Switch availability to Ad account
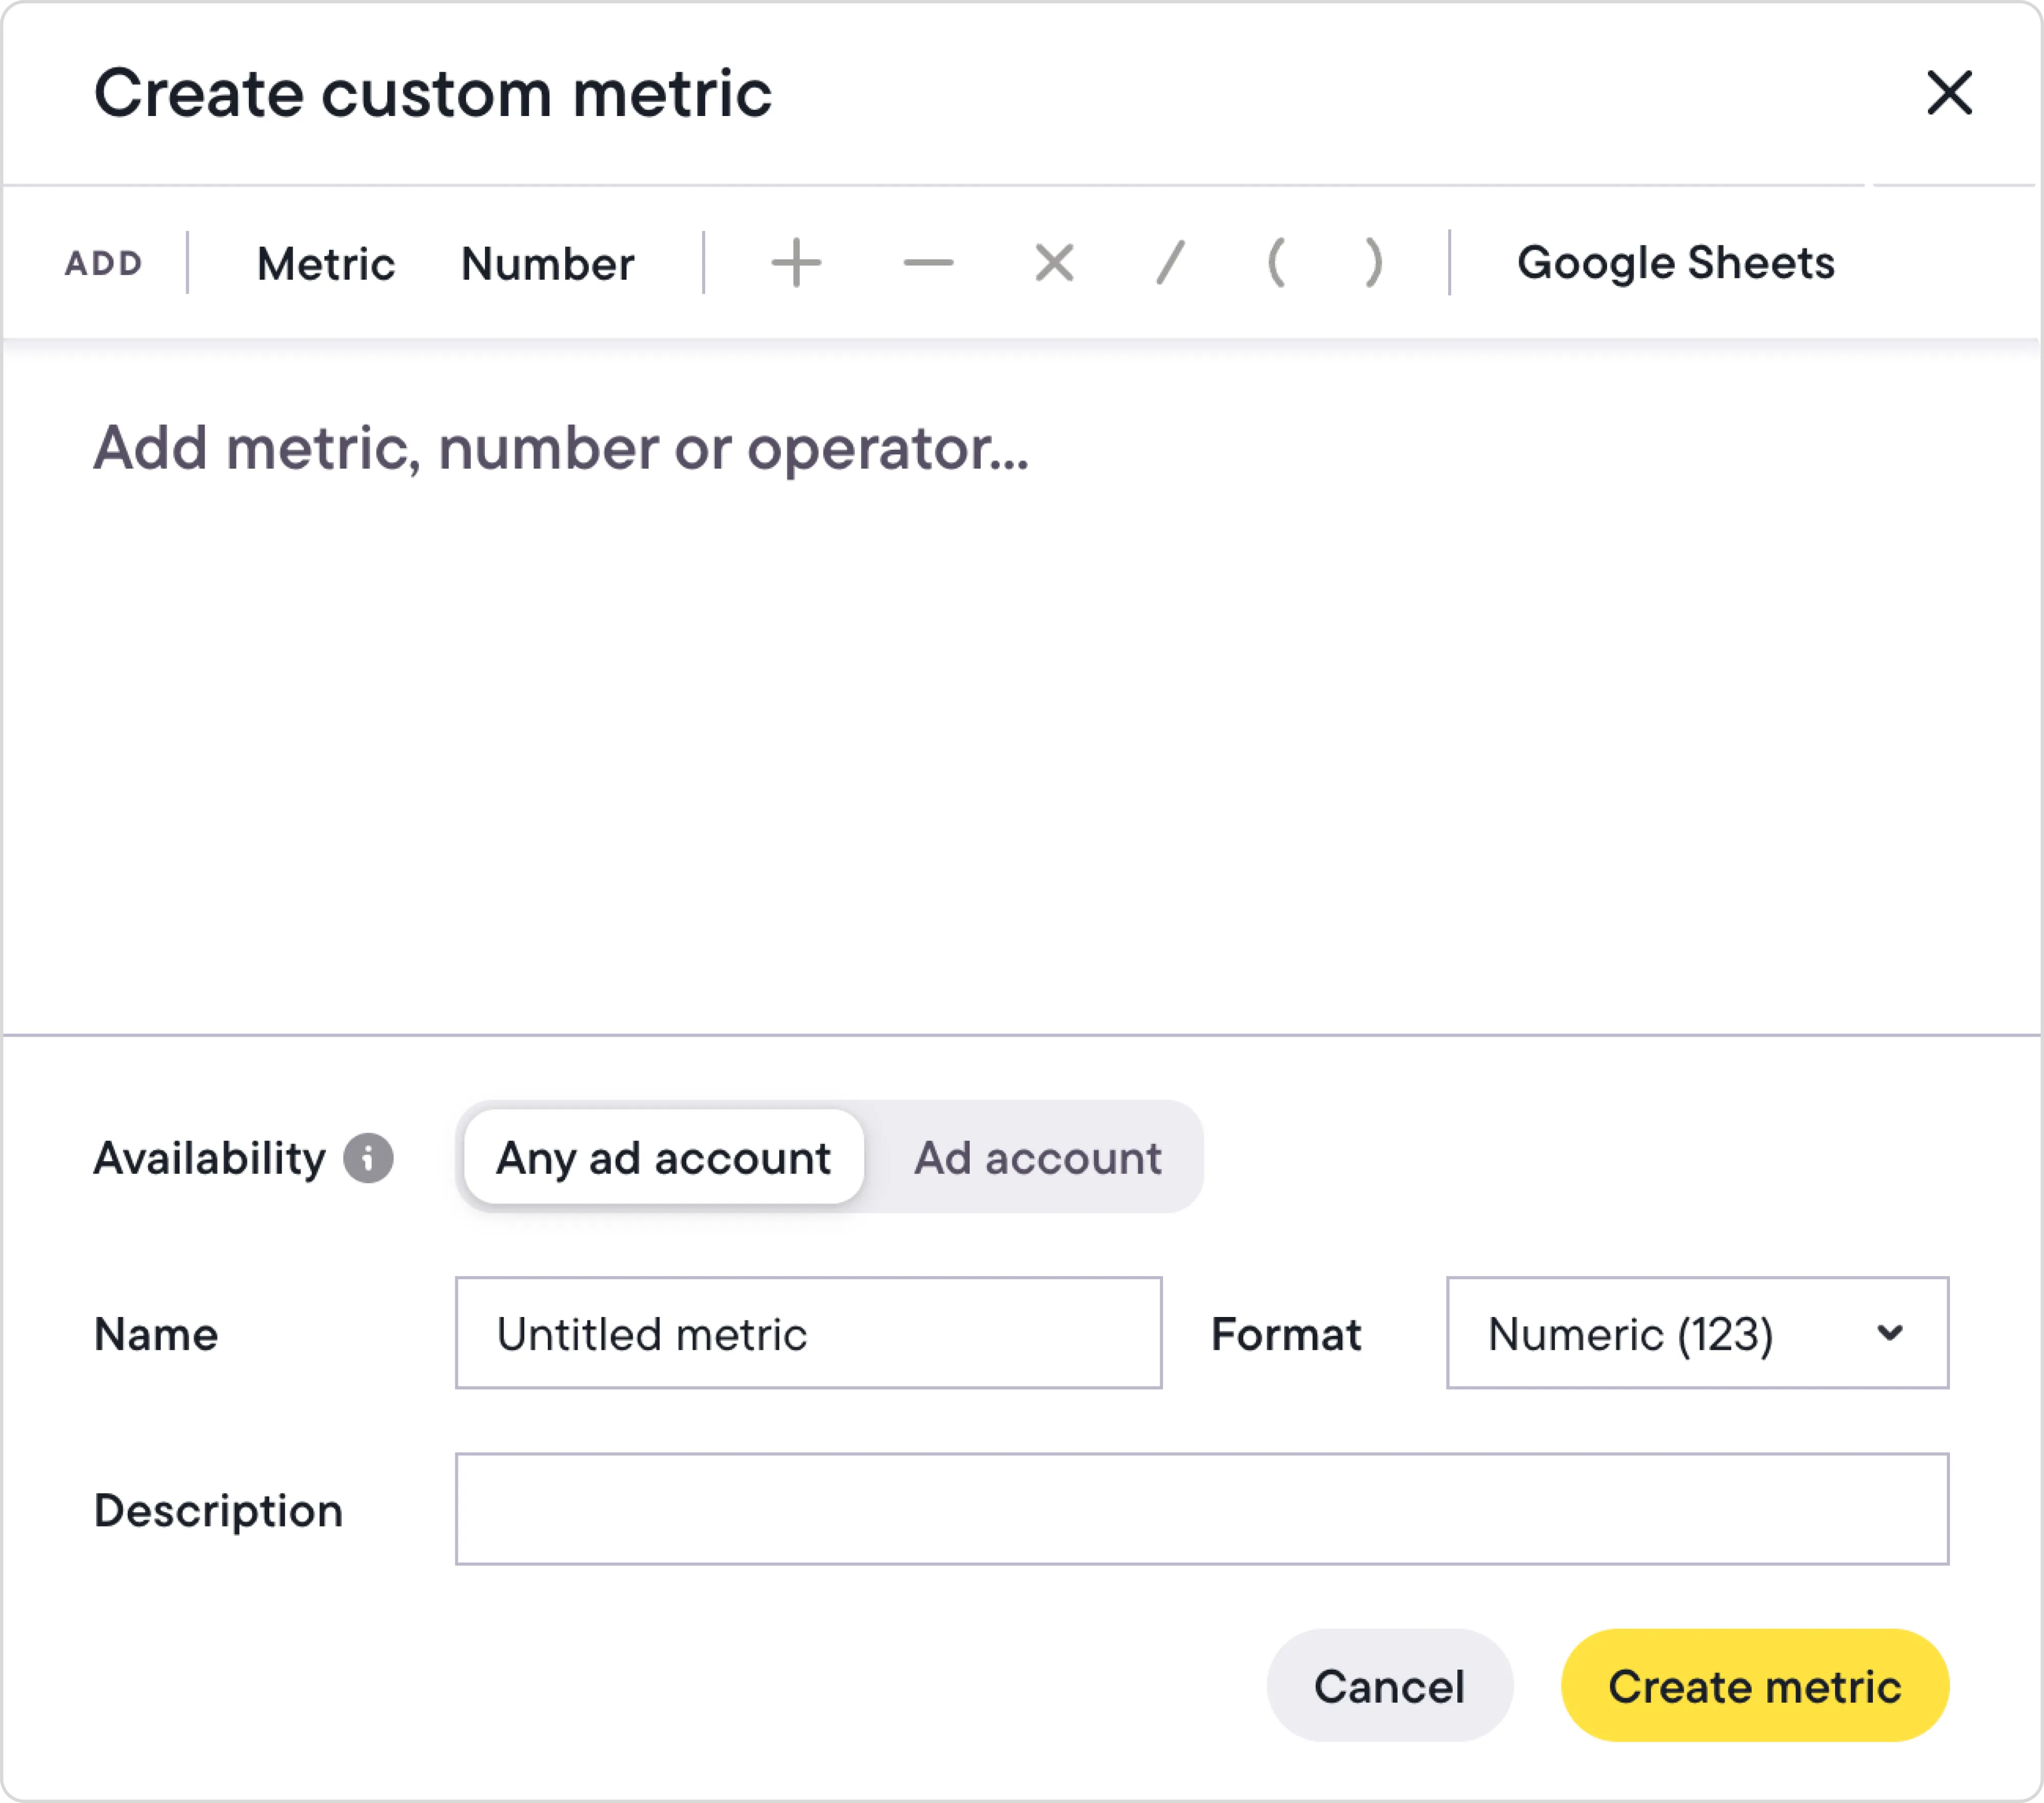 1037,1158
